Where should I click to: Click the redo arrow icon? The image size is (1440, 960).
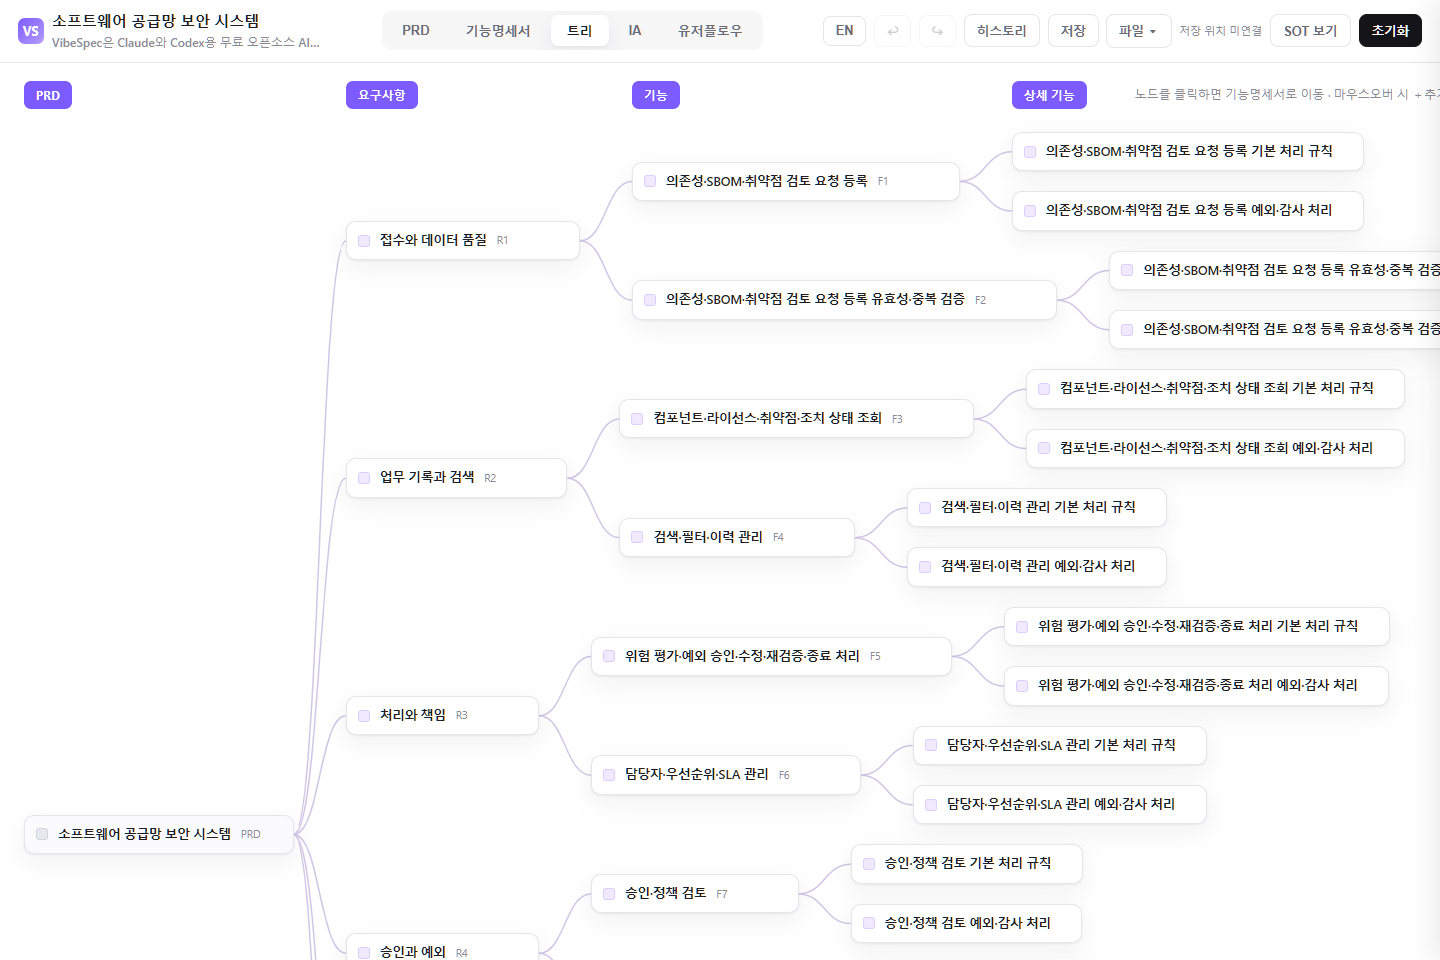[x=937, y=31]
